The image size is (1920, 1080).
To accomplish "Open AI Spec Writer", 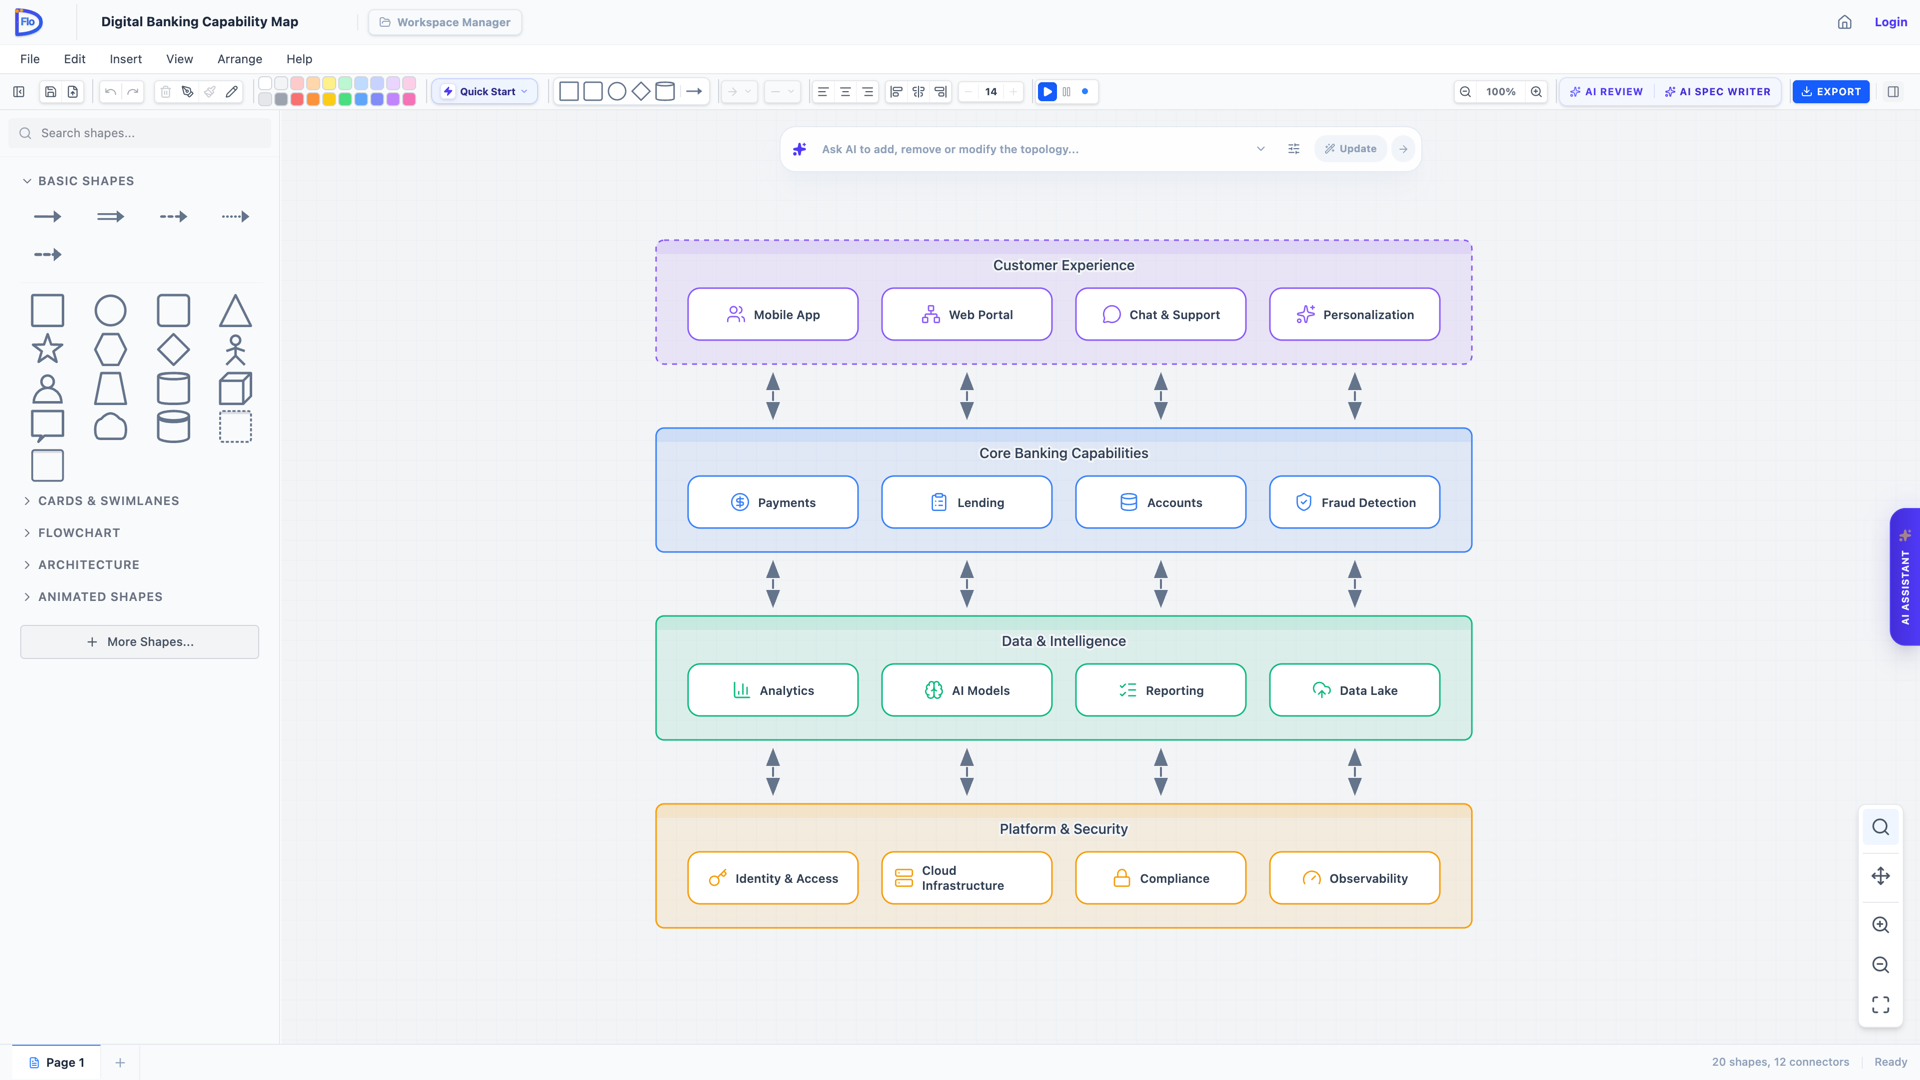I will (x=1717, y=92).
